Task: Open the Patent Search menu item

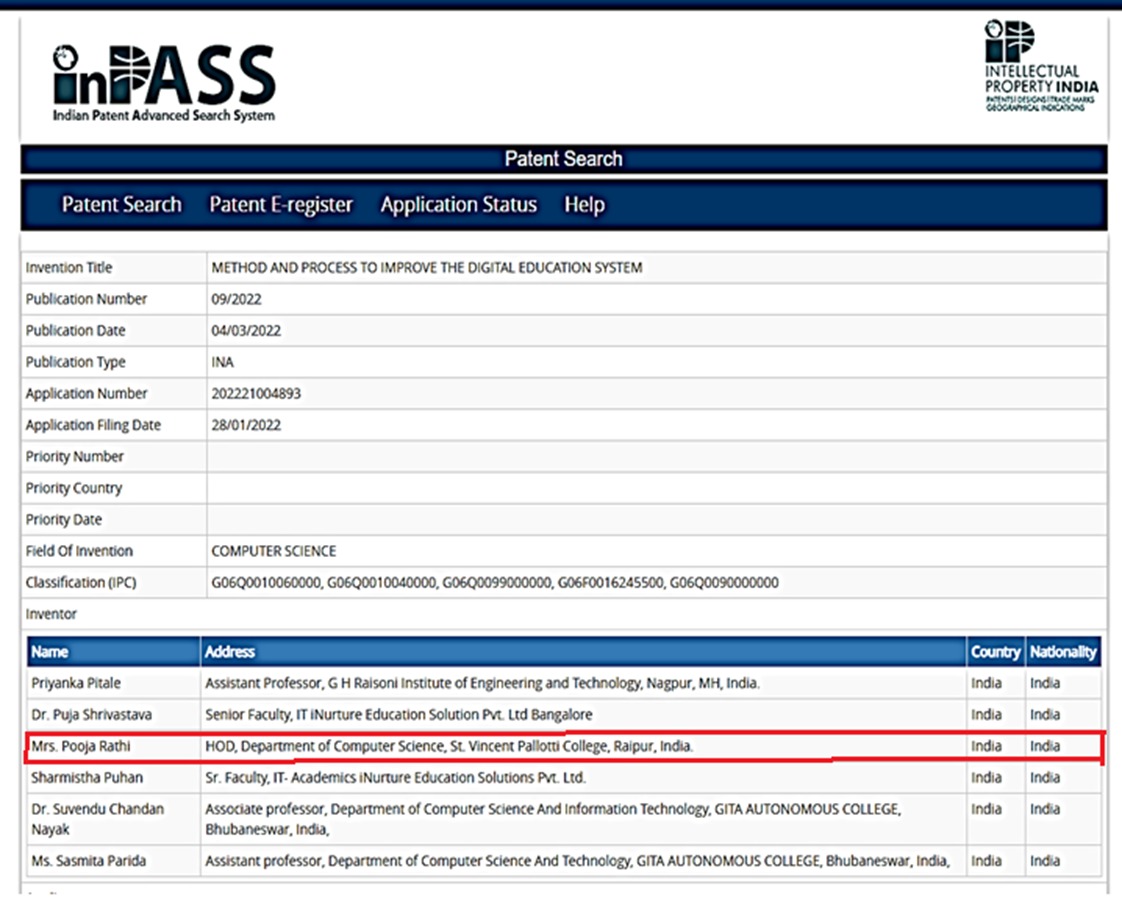Action: 122,205
